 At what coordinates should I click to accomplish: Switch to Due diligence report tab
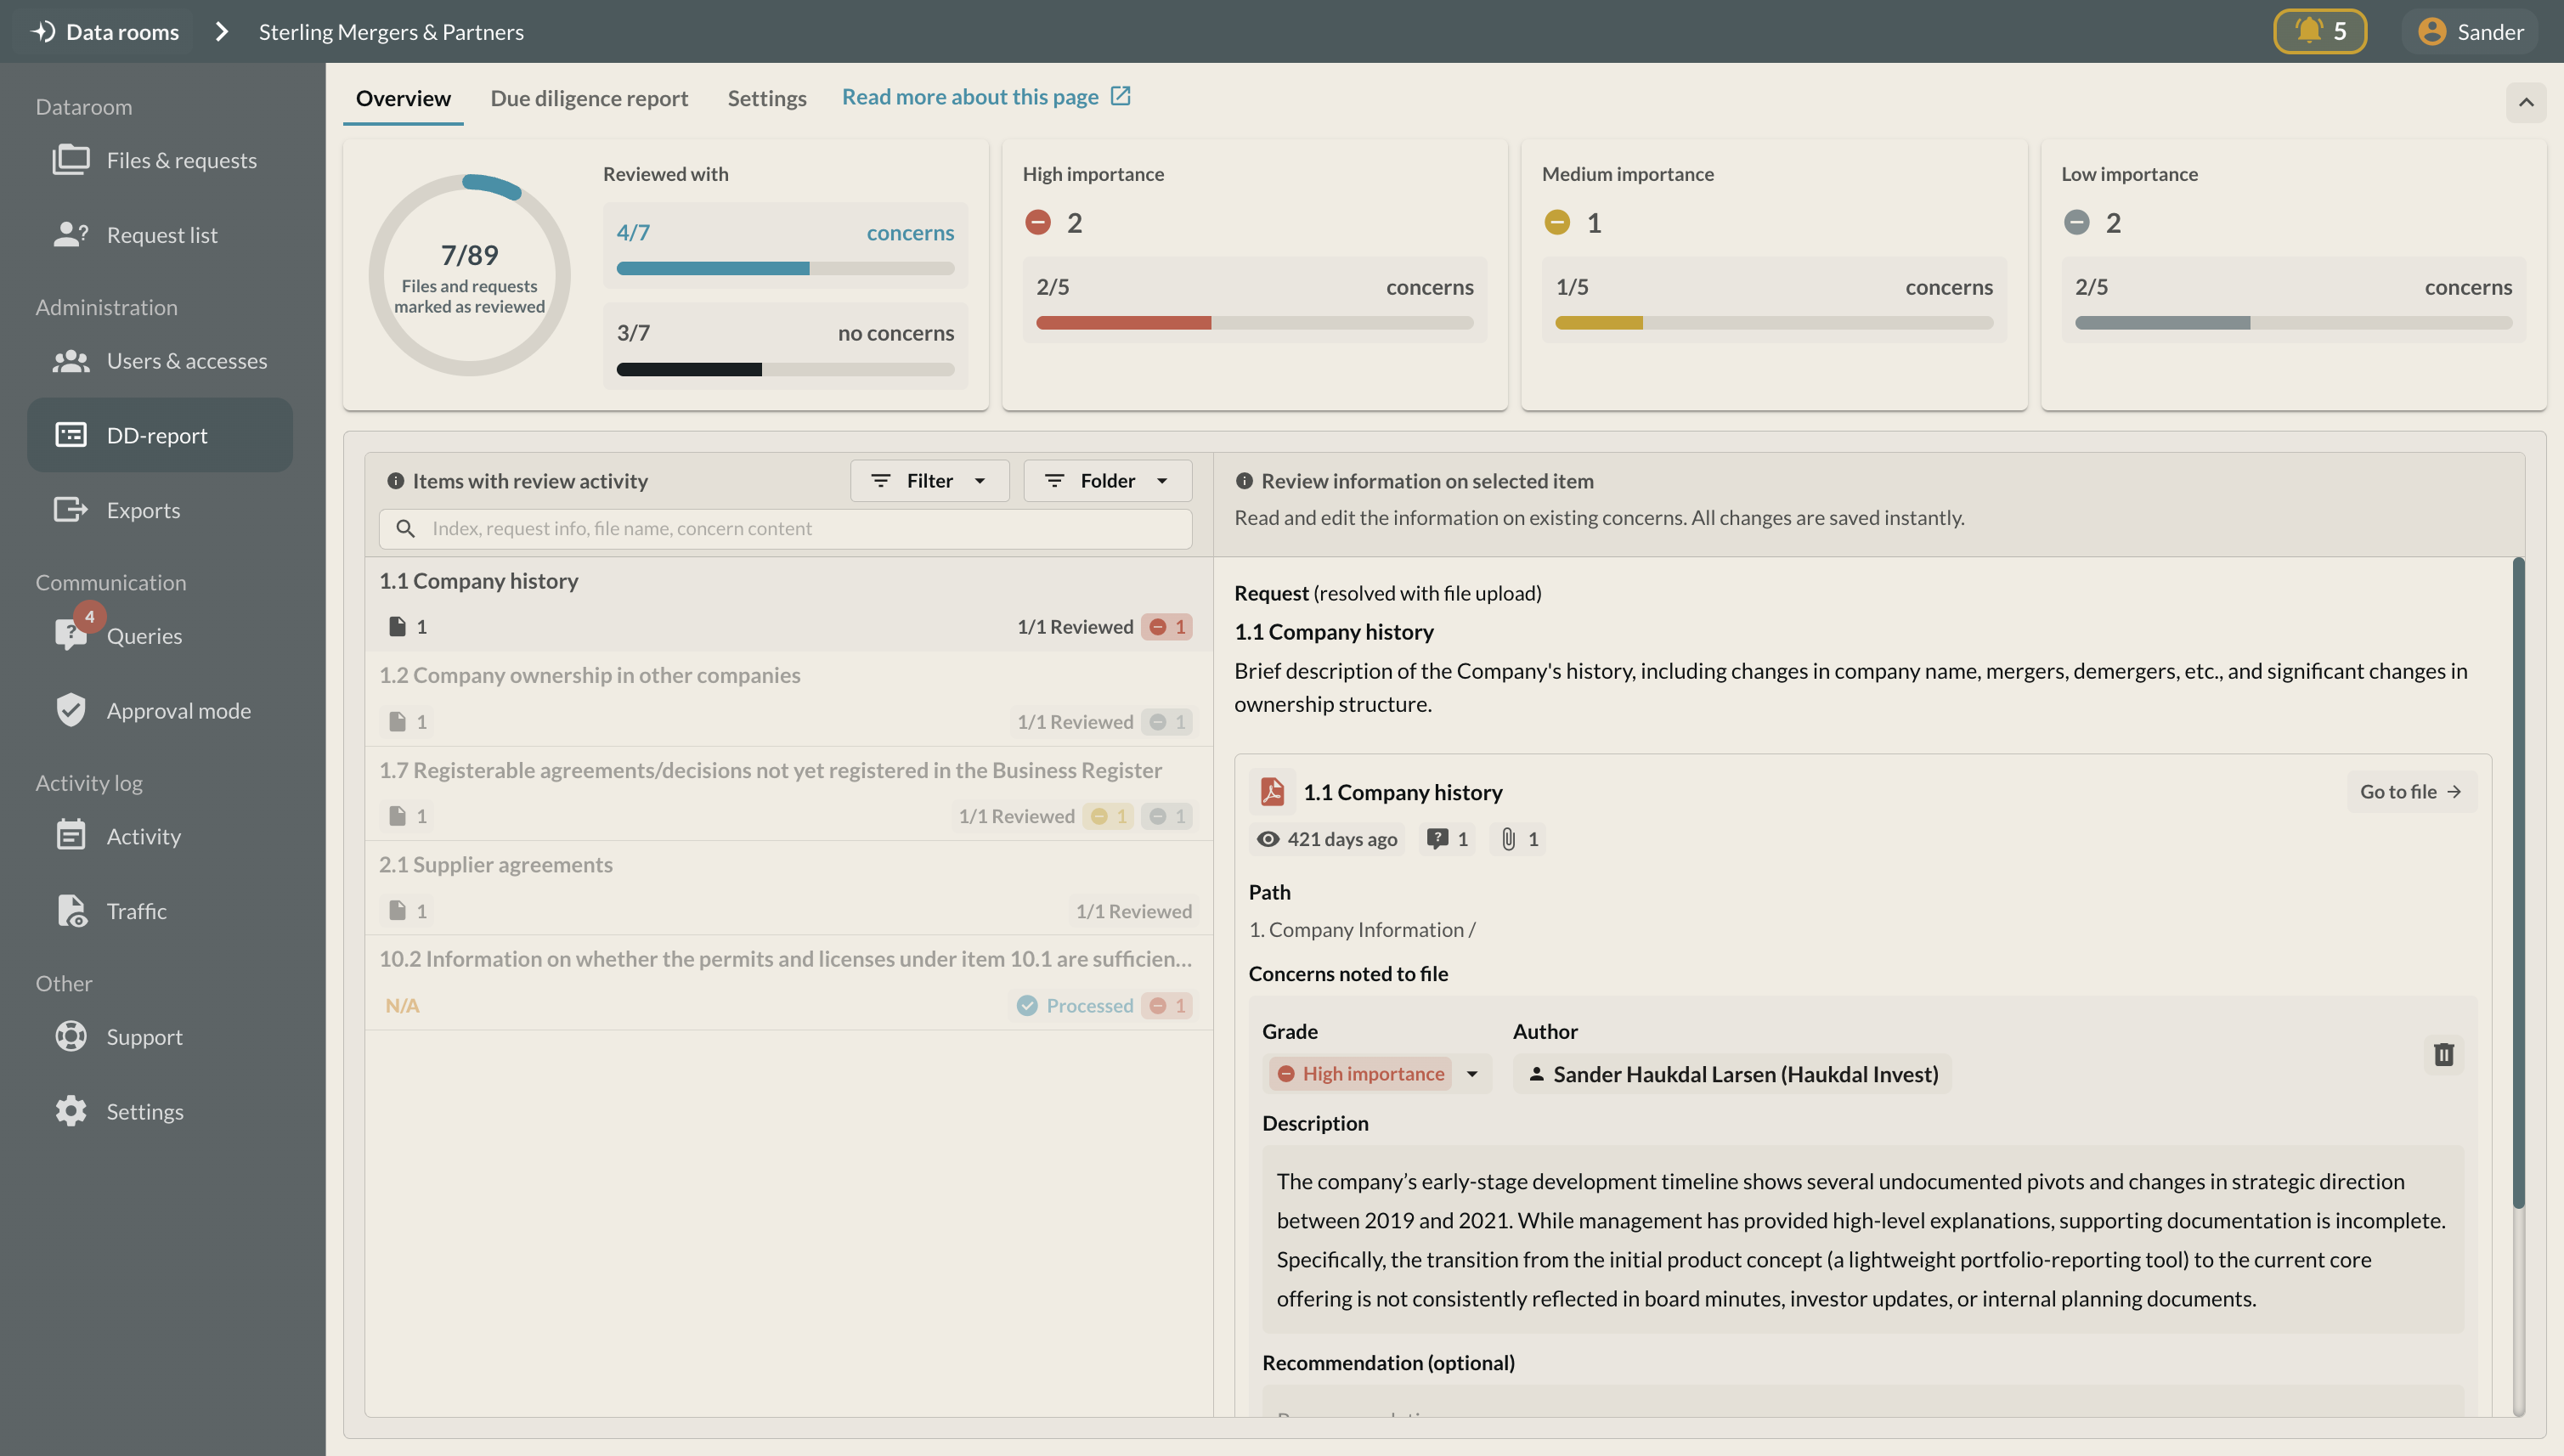pos(589,98)
